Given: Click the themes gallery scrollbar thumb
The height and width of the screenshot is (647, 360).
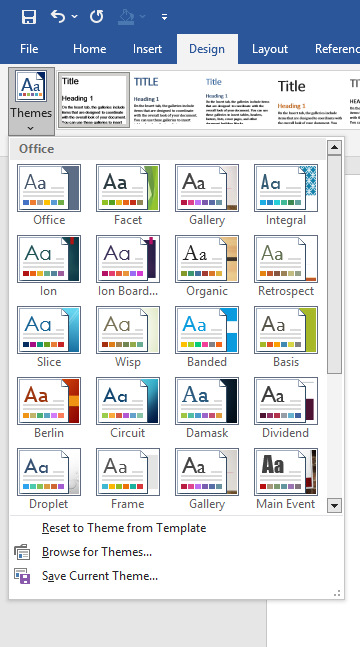Looking at the screenshot, I should 334,264.
